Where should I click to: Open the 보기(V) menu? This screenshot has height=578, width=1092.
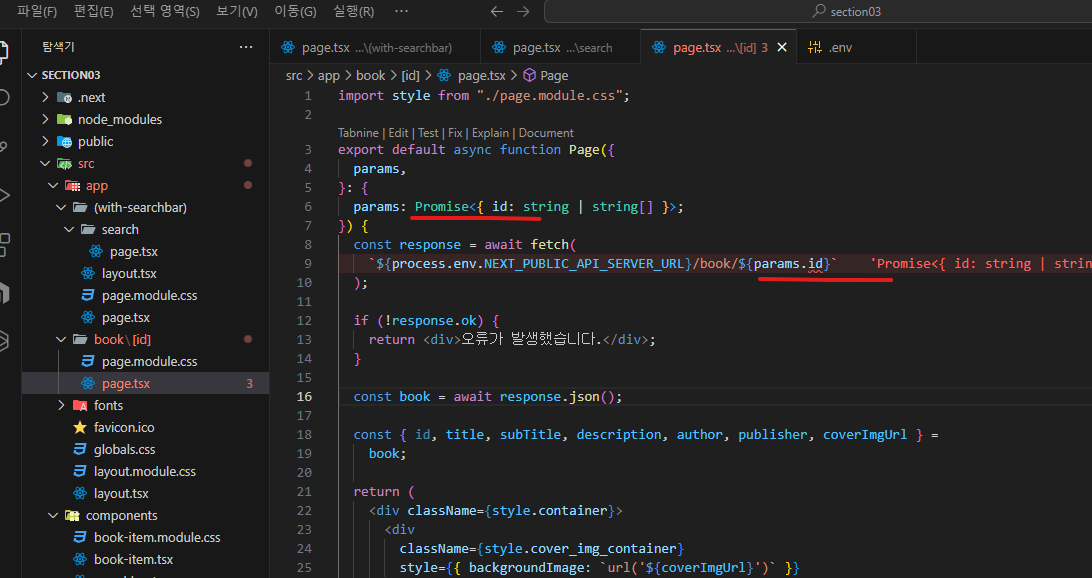click(237, 11)
